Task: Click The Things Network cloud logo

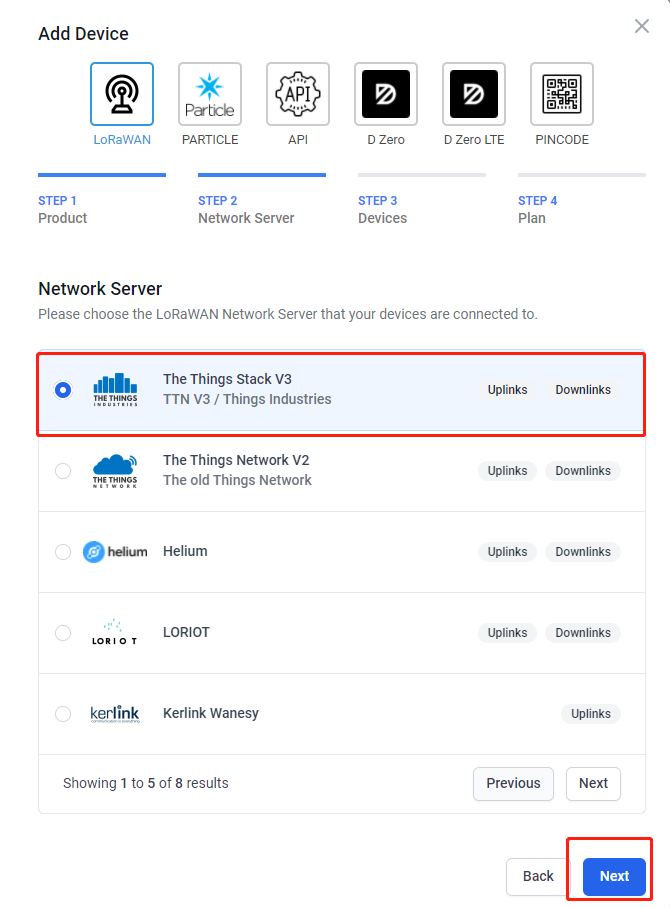Action: coord(115,471)
